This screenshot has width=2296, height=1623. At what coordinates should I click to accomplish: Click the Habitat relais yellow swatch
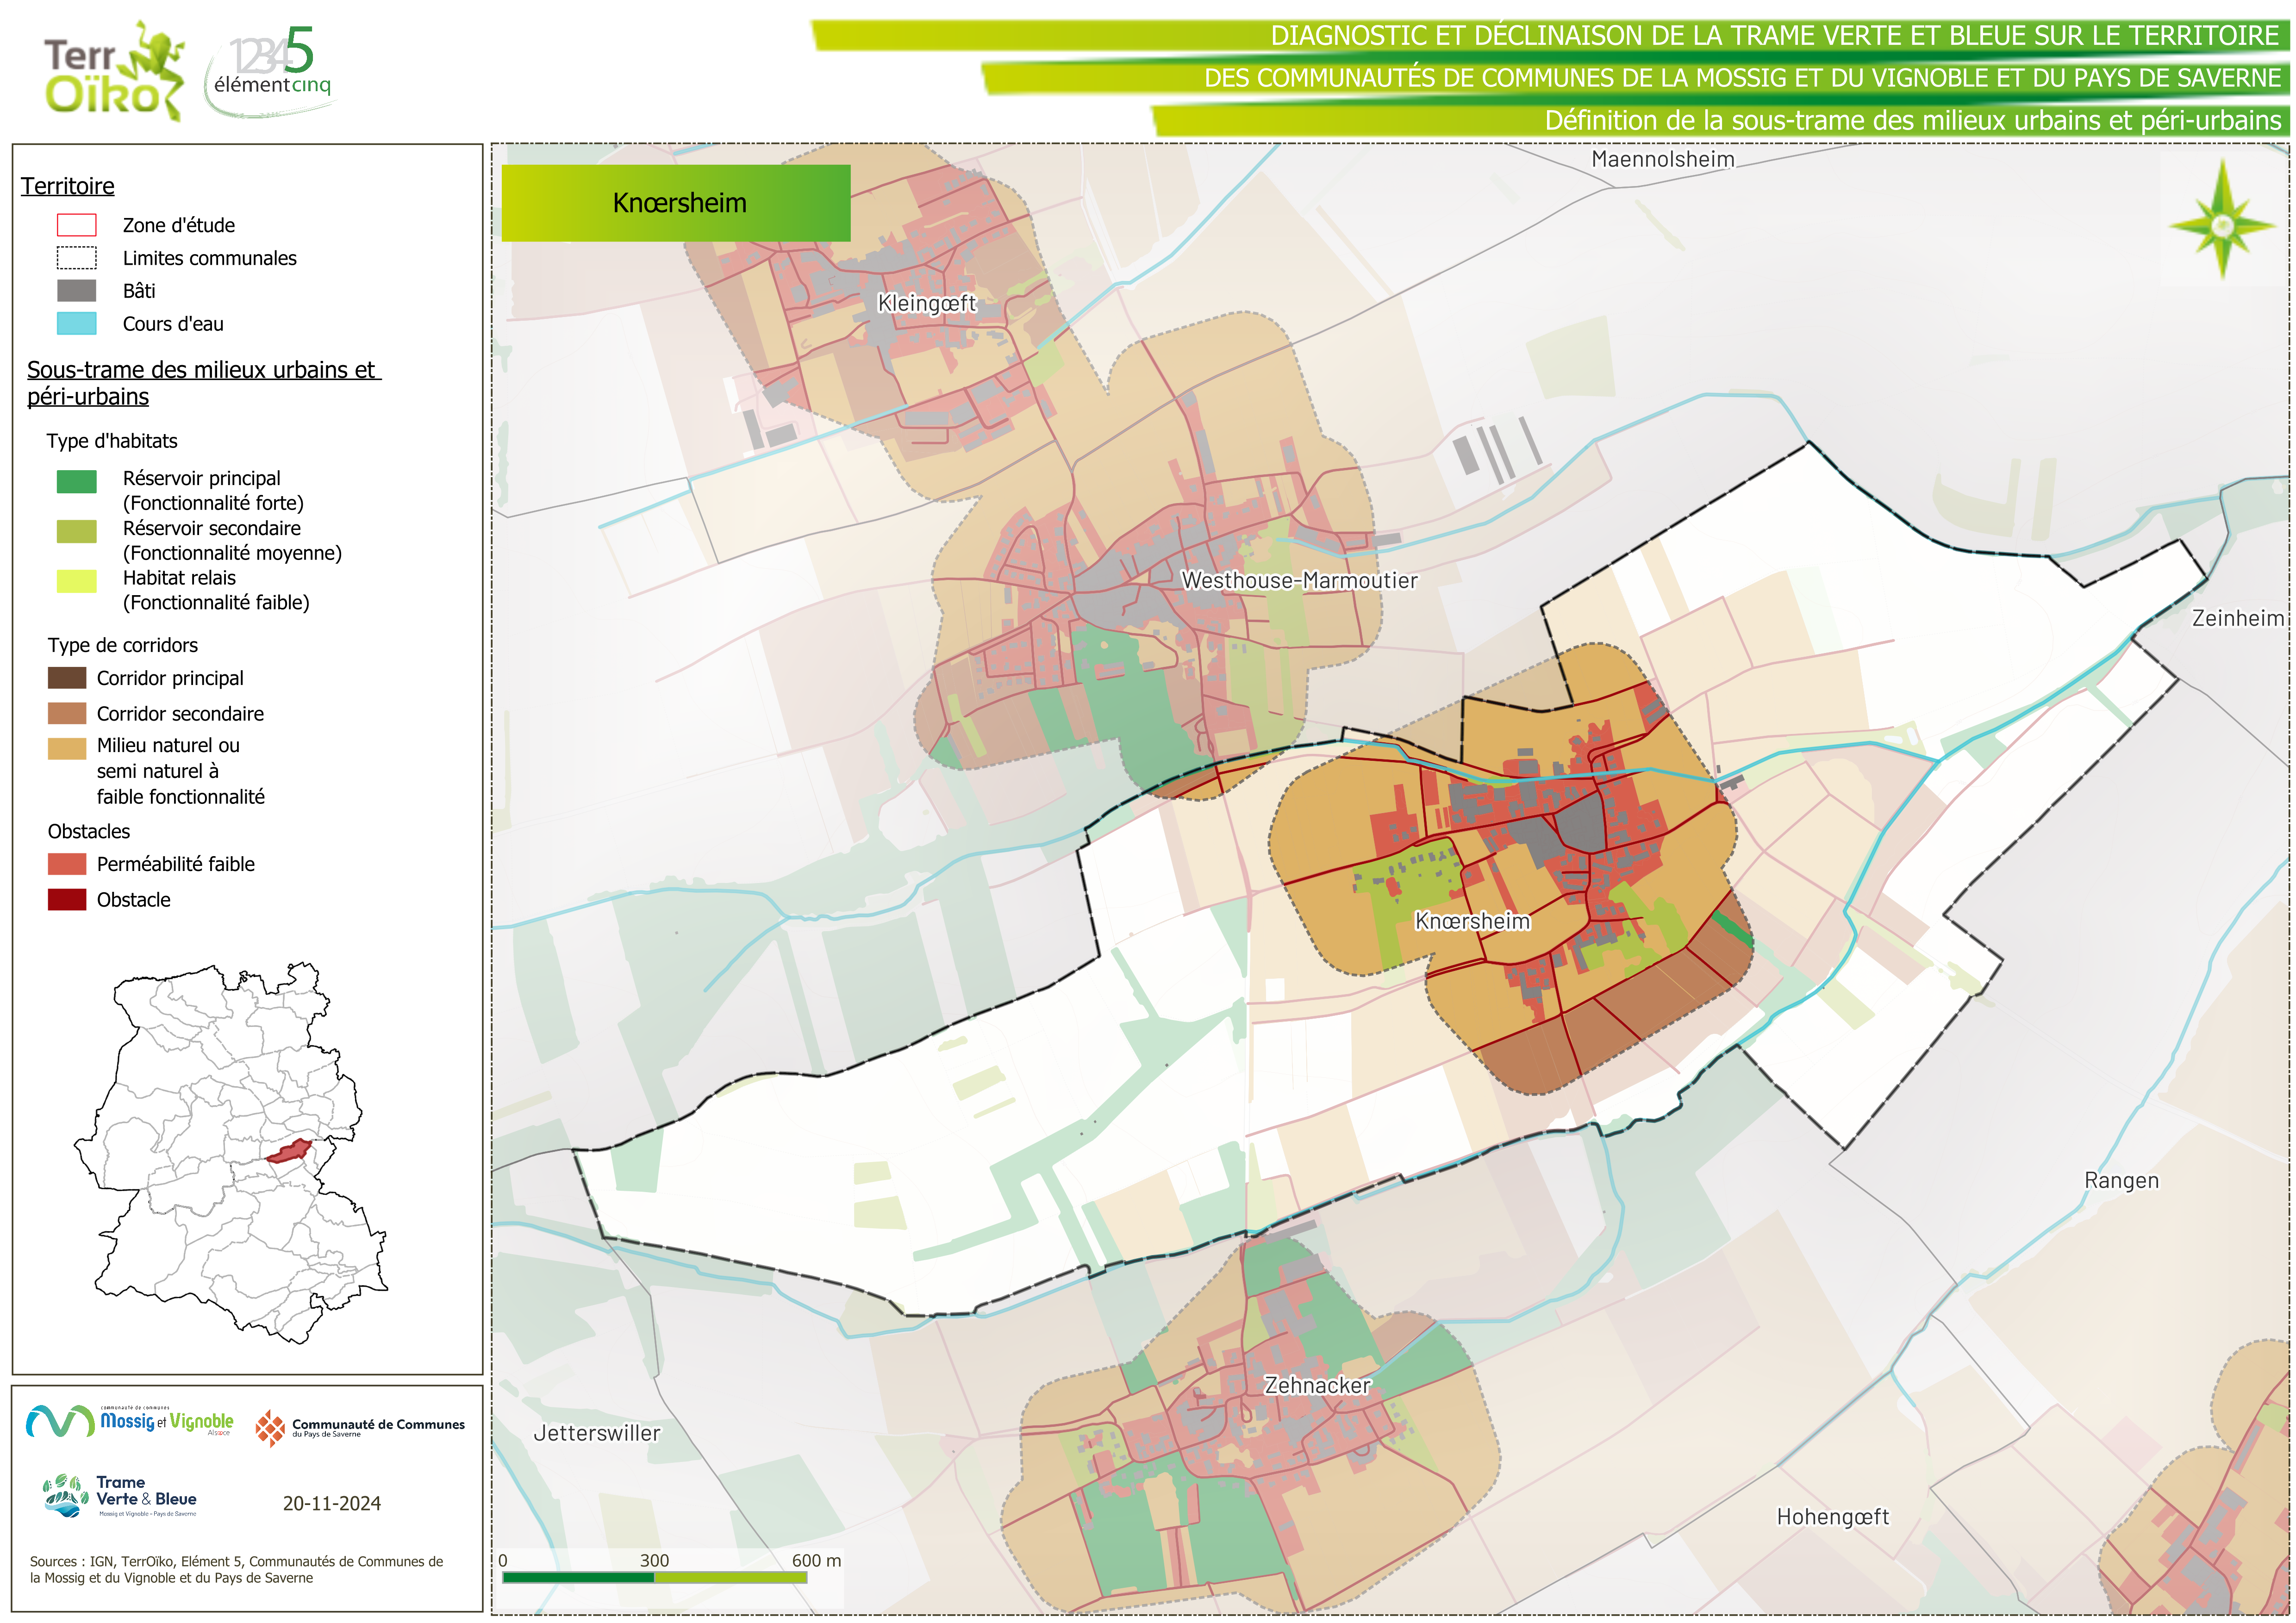pyautogui.click(x=77, y=581)
